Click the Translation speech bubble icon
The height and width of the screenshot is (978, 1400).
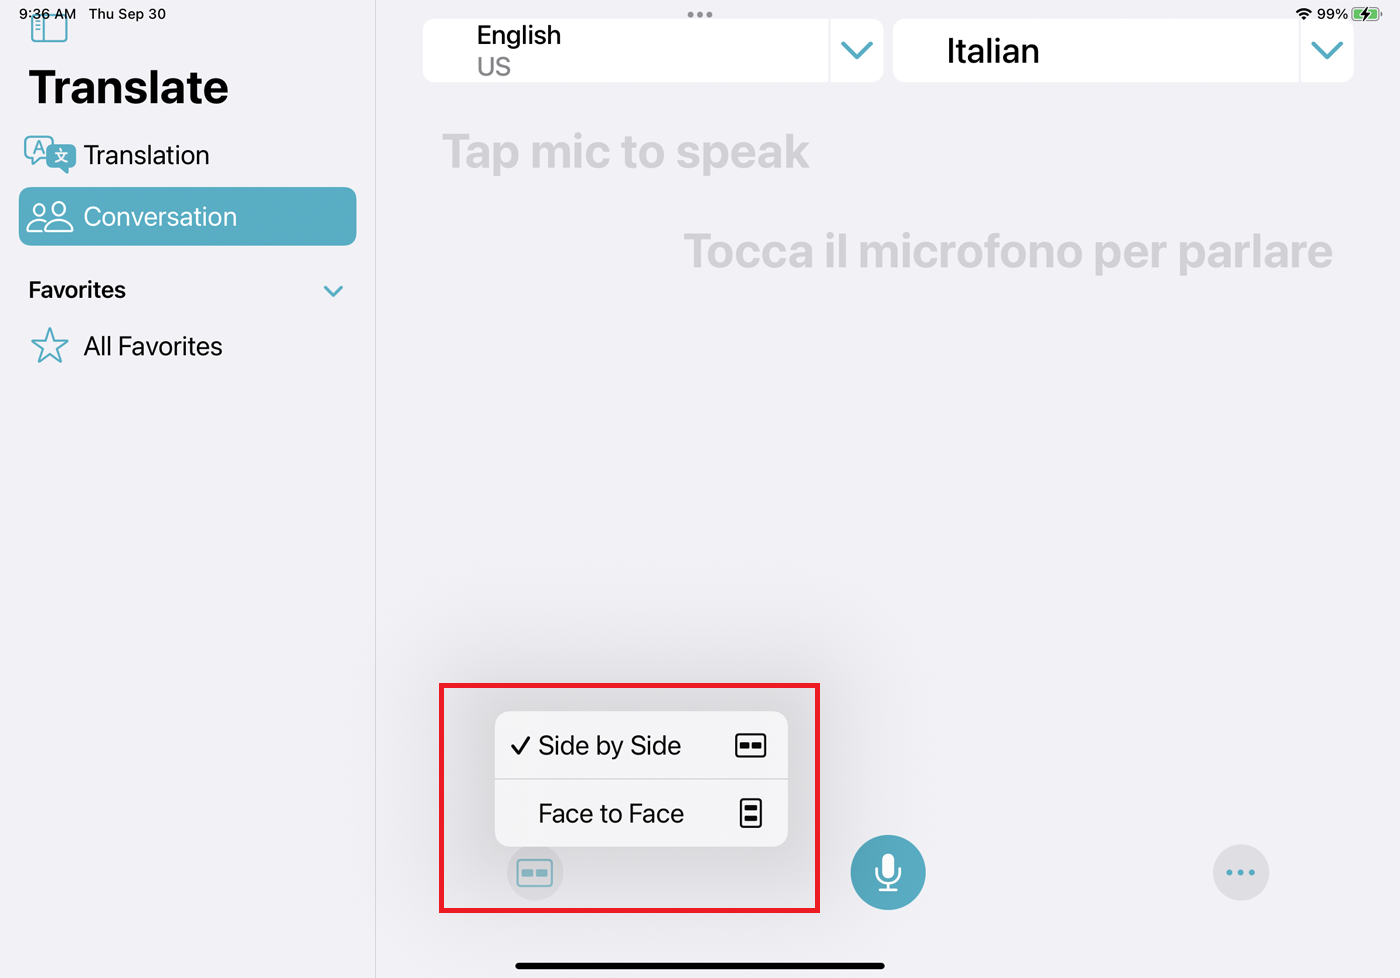49,154
